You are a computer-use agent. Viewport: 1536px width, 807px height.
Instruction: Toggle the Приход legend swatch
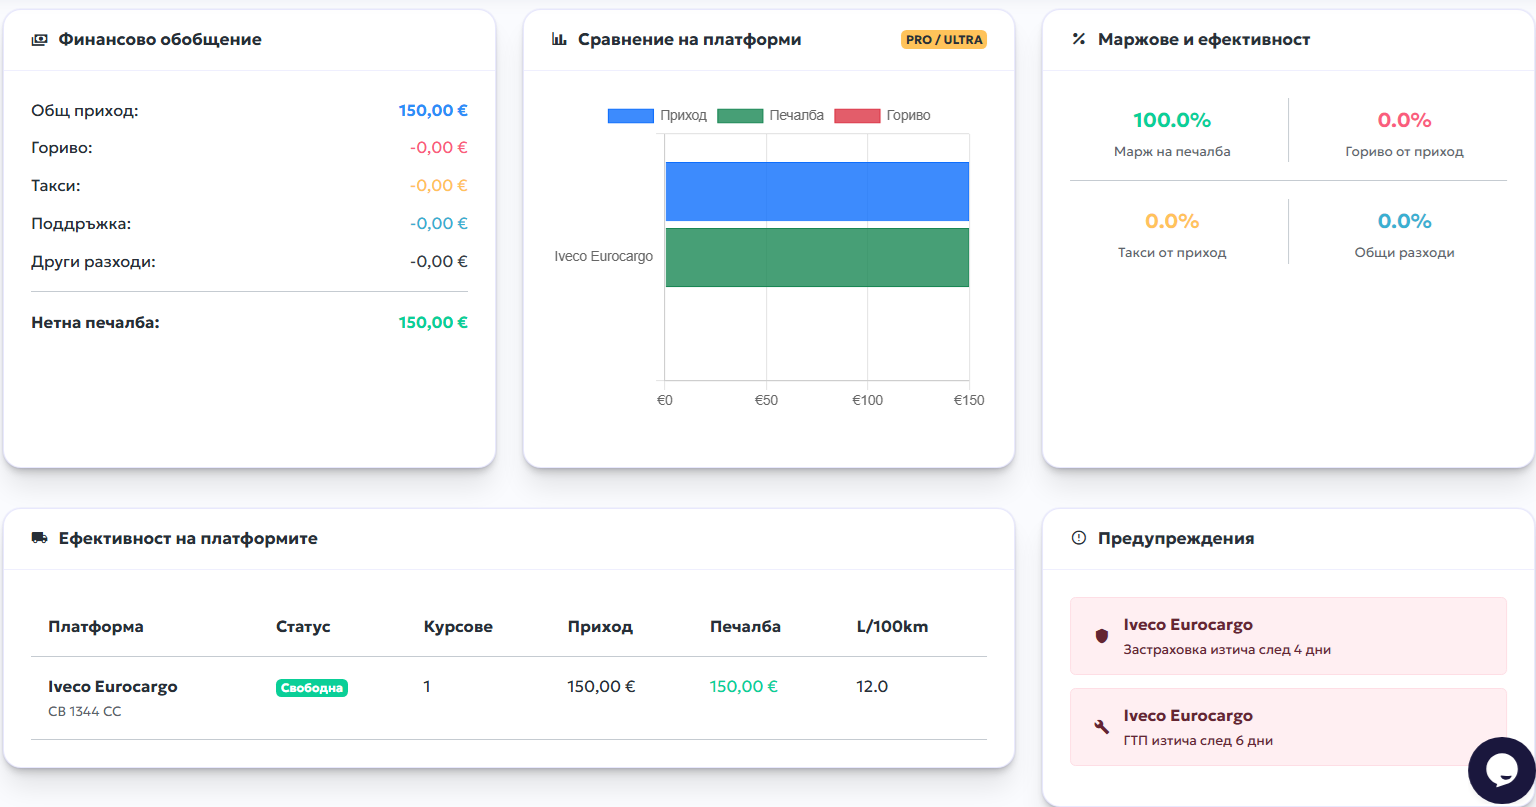[x=630, y=116]
